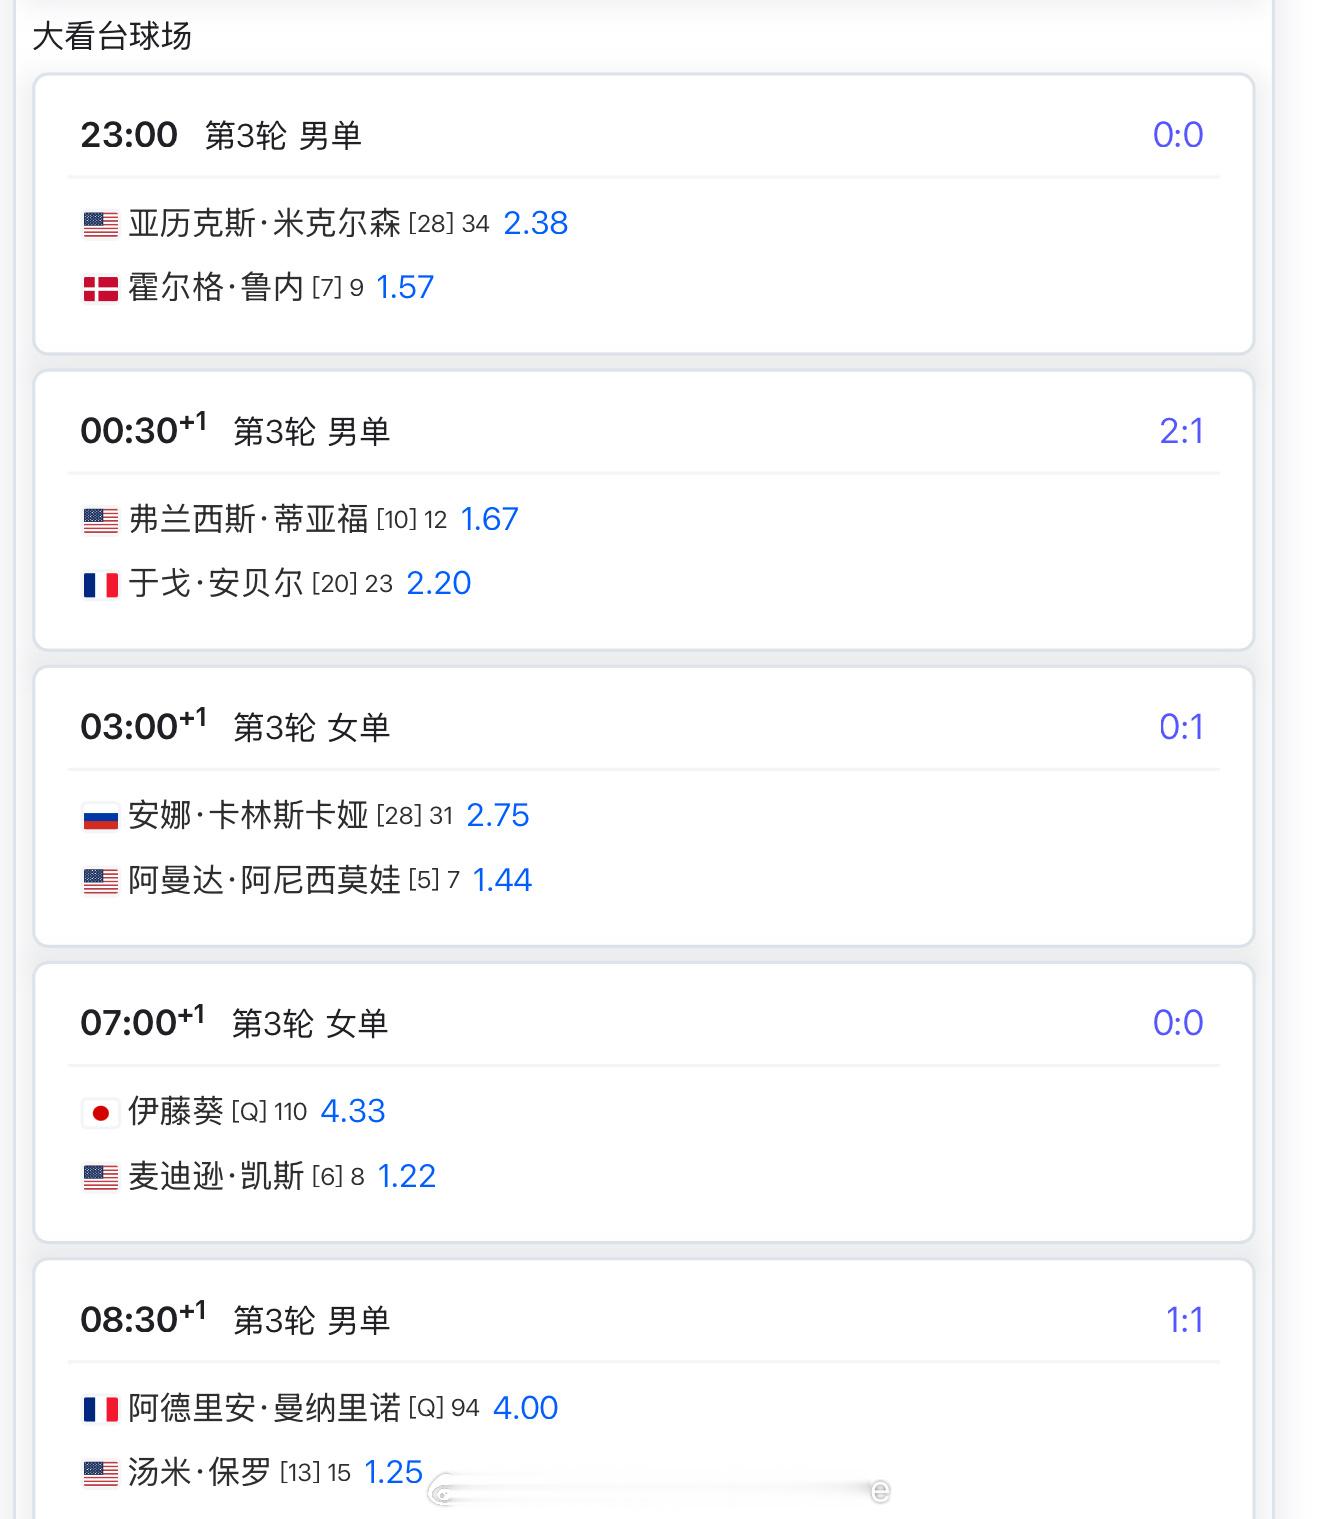Click the France flag beside 阿德里安·曼纳里诺
The height and width of the screenshot is (1519, 1320).
[100, 1409]
